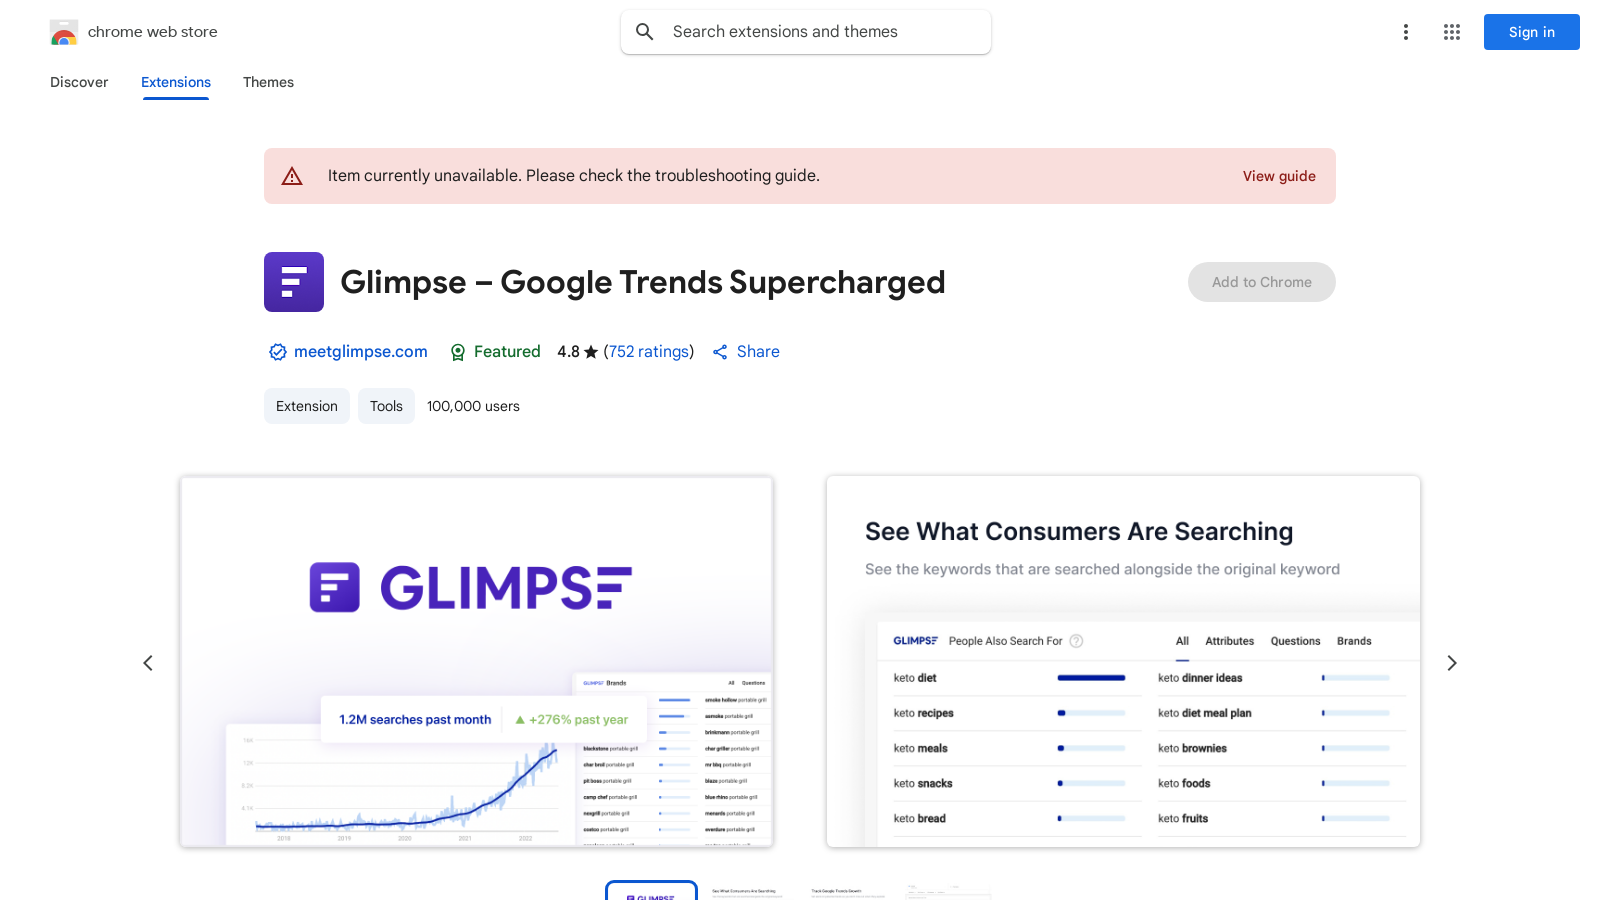This screenshot has width=1600, height=900.
Task: Select the Tools category chip
Action: 386,406
